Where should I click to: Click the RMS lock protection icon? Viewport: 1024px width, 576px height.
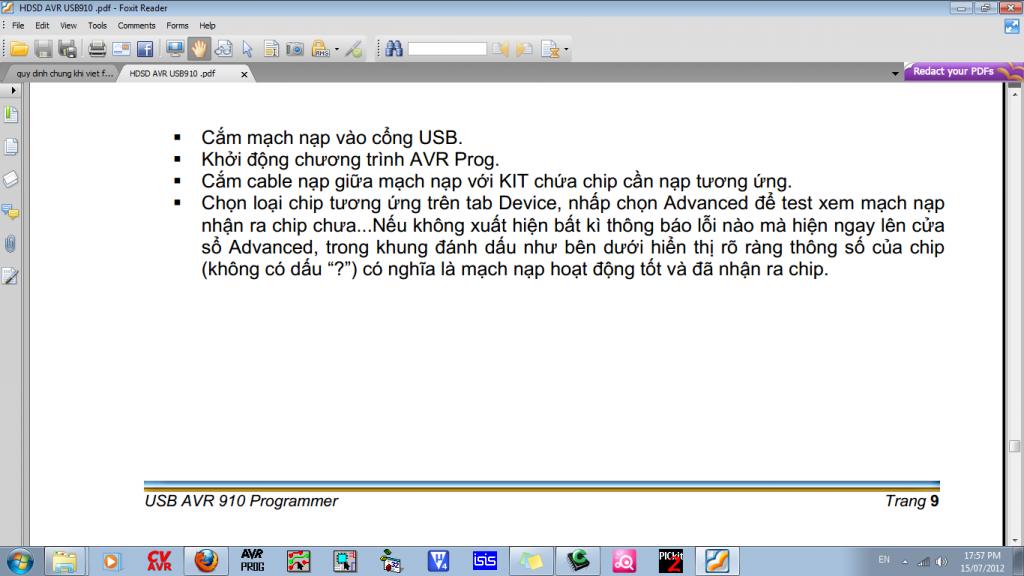pos(320,49)
